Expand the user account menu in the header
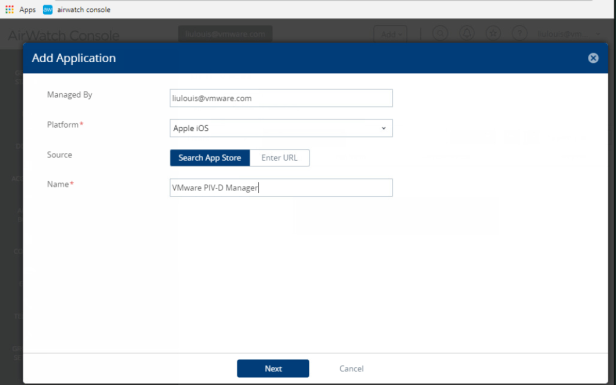 click(569, 35)
